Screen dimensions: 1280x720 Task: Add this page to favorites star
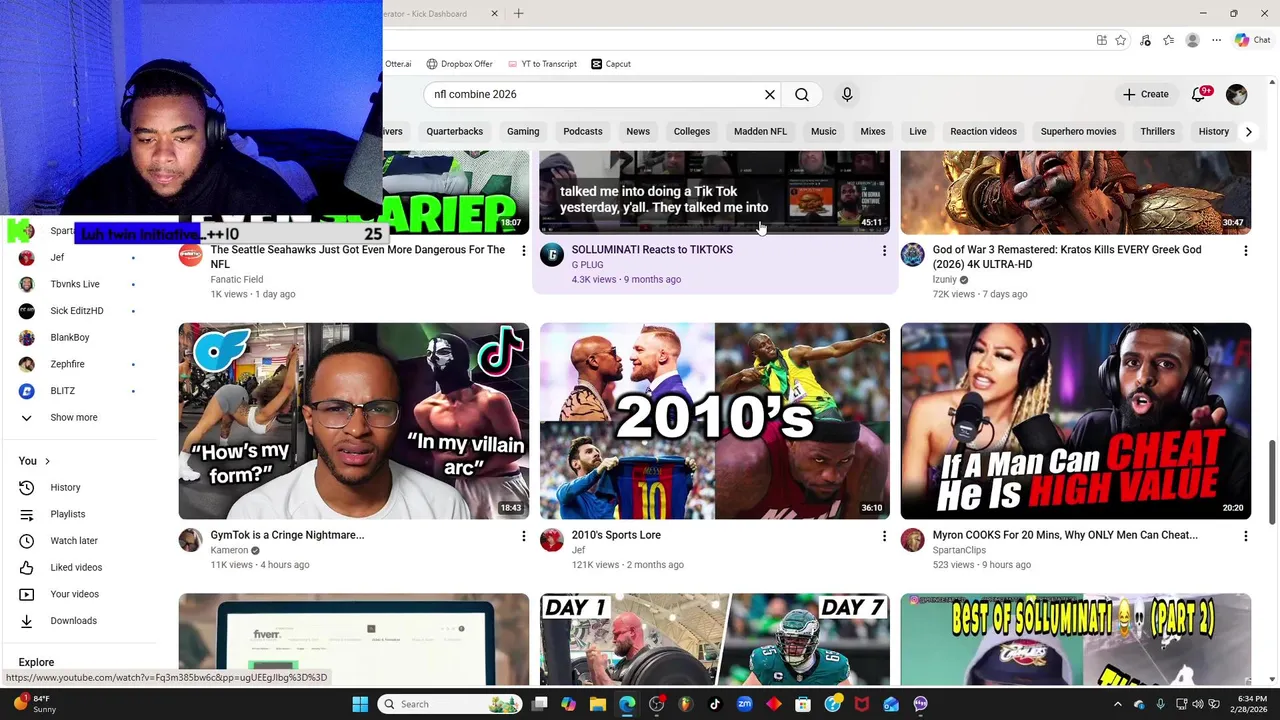tap(1121, 40)
